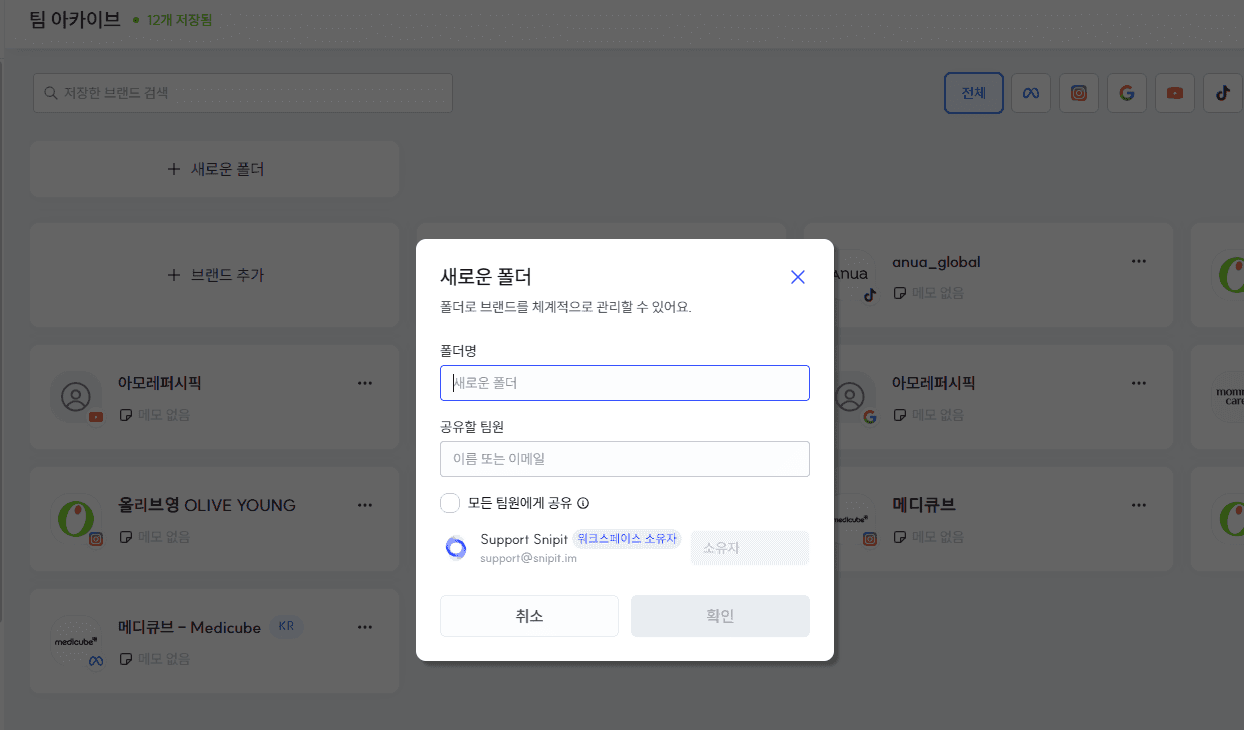Focus the 저장한 브랜드 검색 search box
This screenshot has width=1244, height=730.
[x=243, y=93]
